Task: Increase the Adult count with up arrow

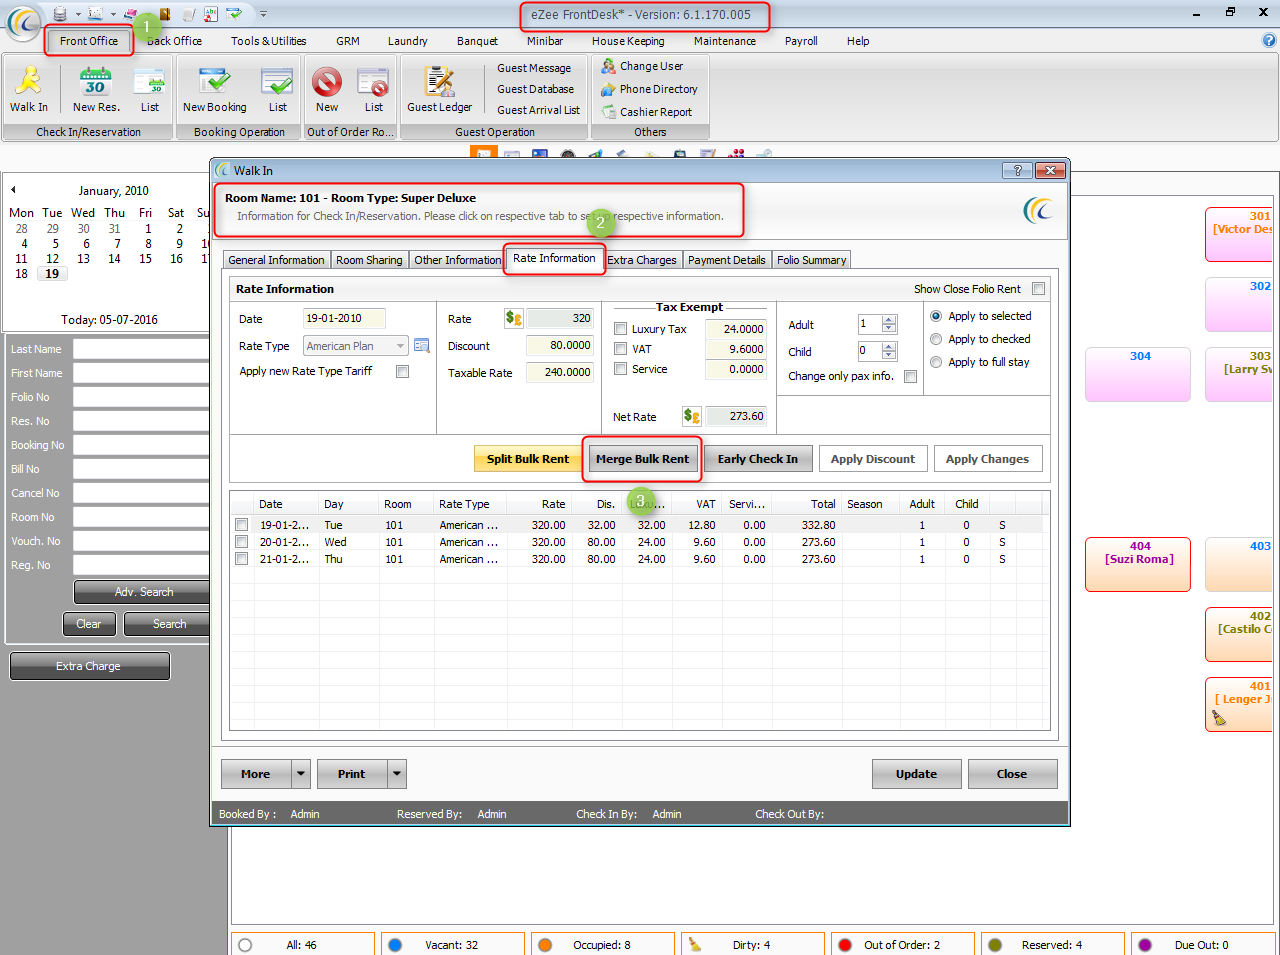Action: pyautogui.click(x=889, y=319)
